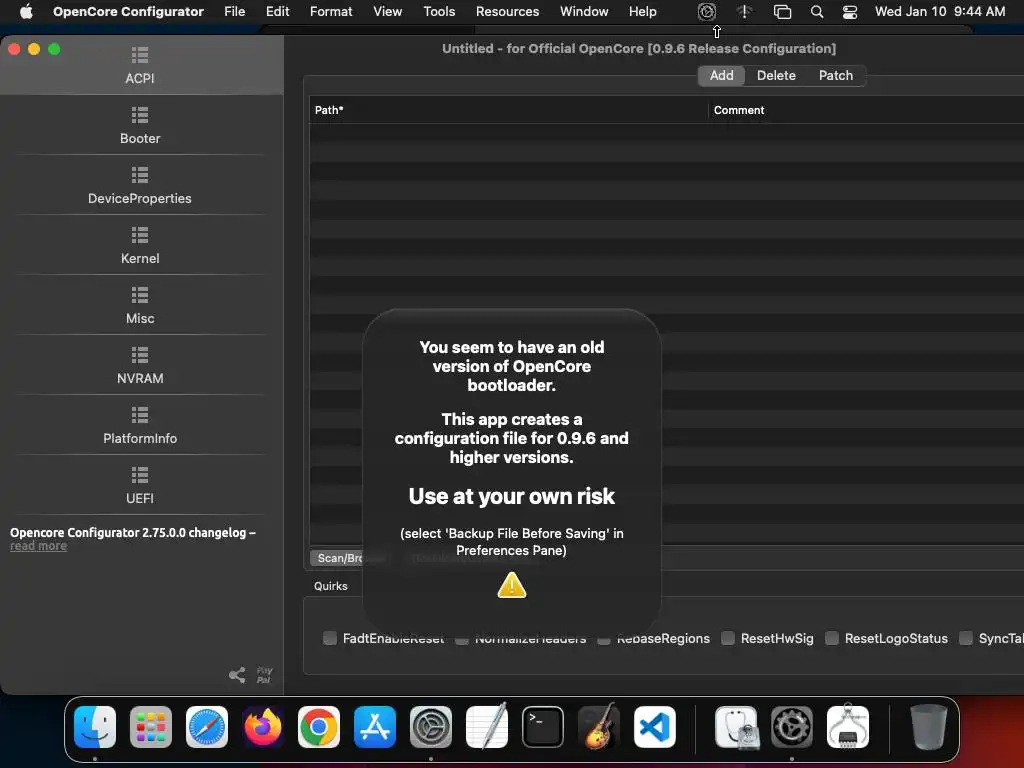1024x768 pixels.
Task: Open the Apple menu
Action: click(26, 12)
